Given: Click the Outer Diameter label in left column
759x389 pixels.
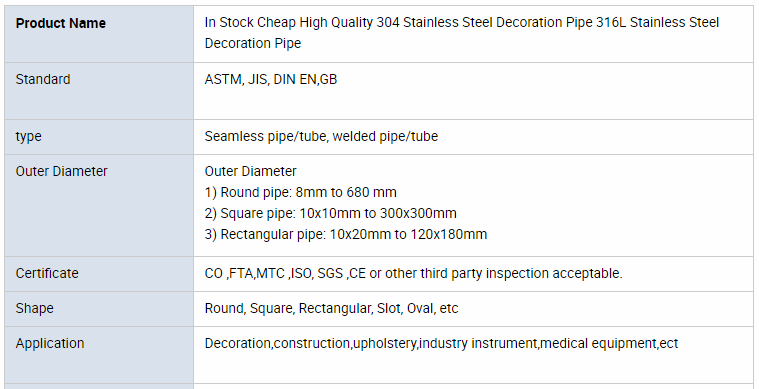Looking at the screenshot, I should 61,171.
